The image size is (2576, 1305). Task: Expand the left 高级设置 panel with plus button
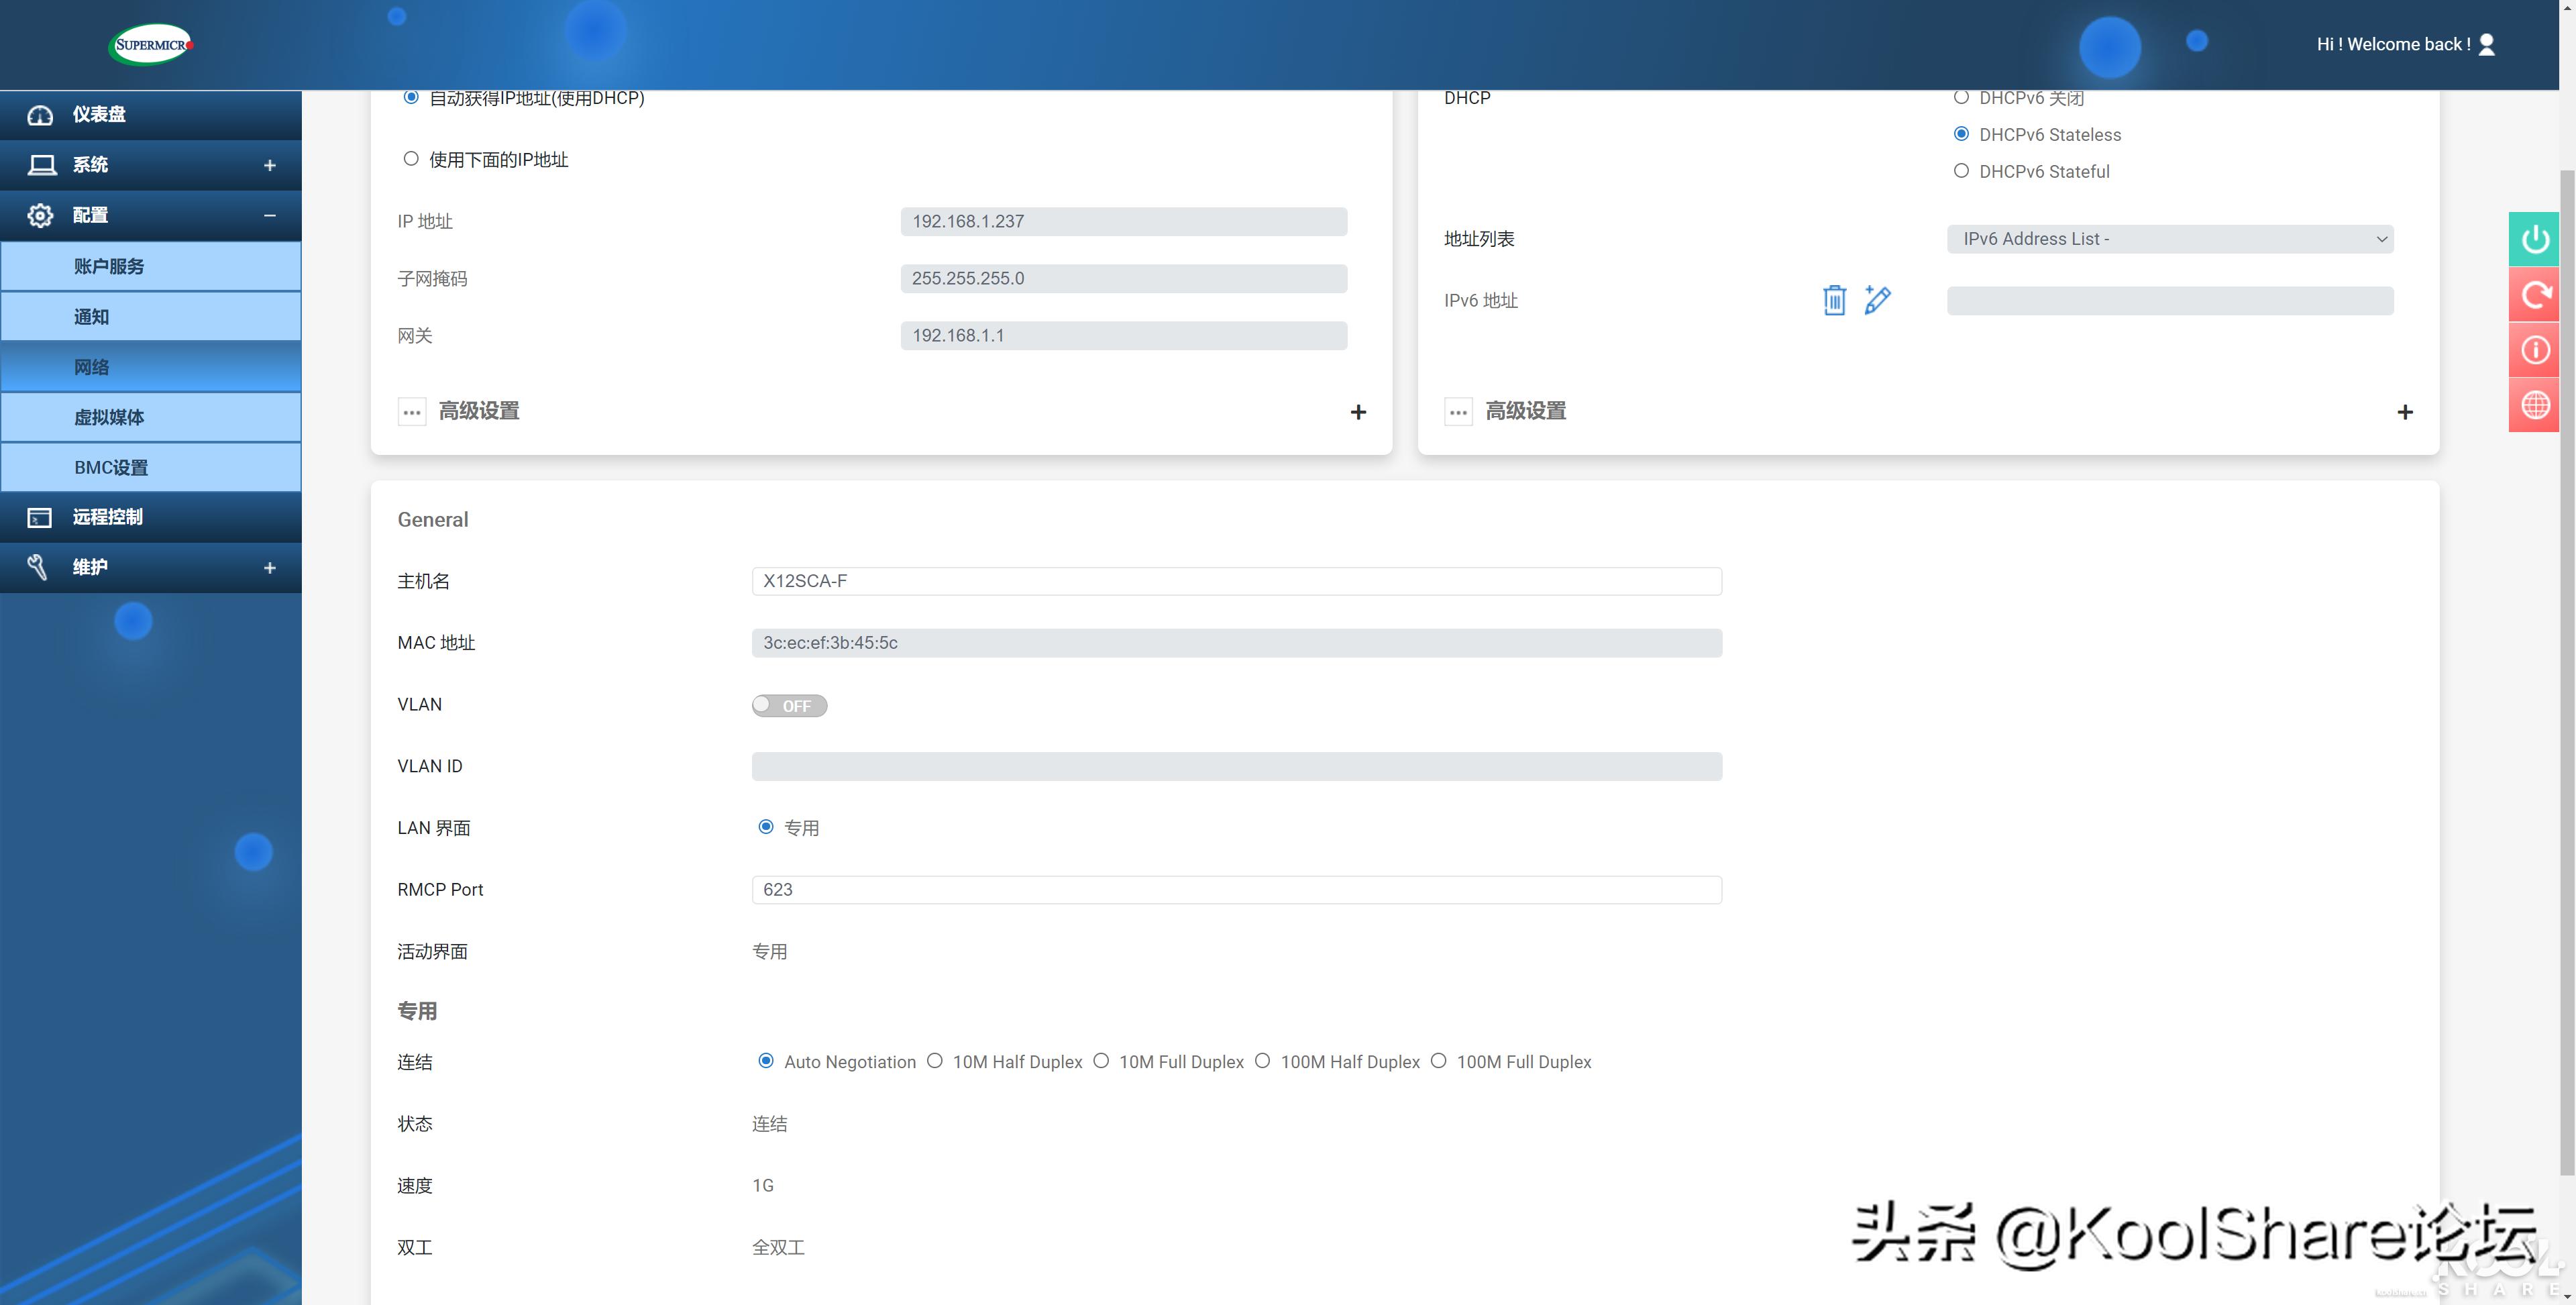pos(1358,411)
